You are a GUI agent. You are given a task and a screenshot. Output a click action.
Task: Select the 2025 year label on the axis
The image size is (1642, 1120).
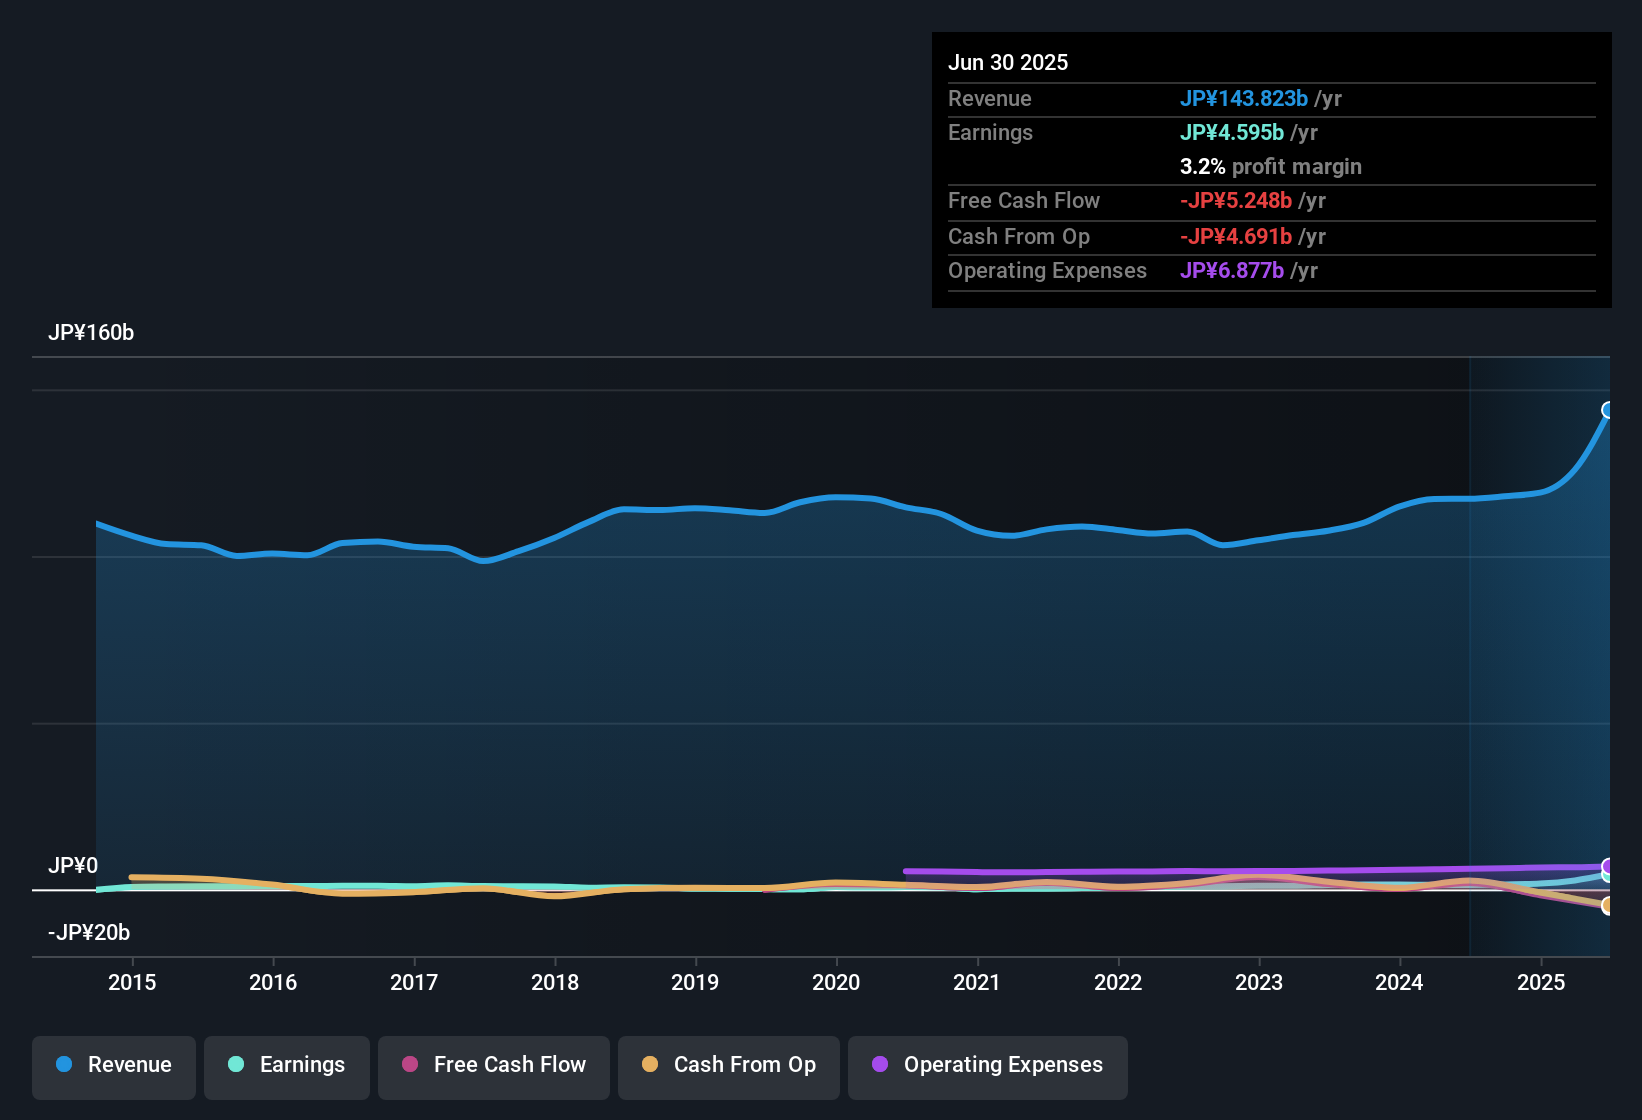pyautogui.click(x=1541, y=983)
